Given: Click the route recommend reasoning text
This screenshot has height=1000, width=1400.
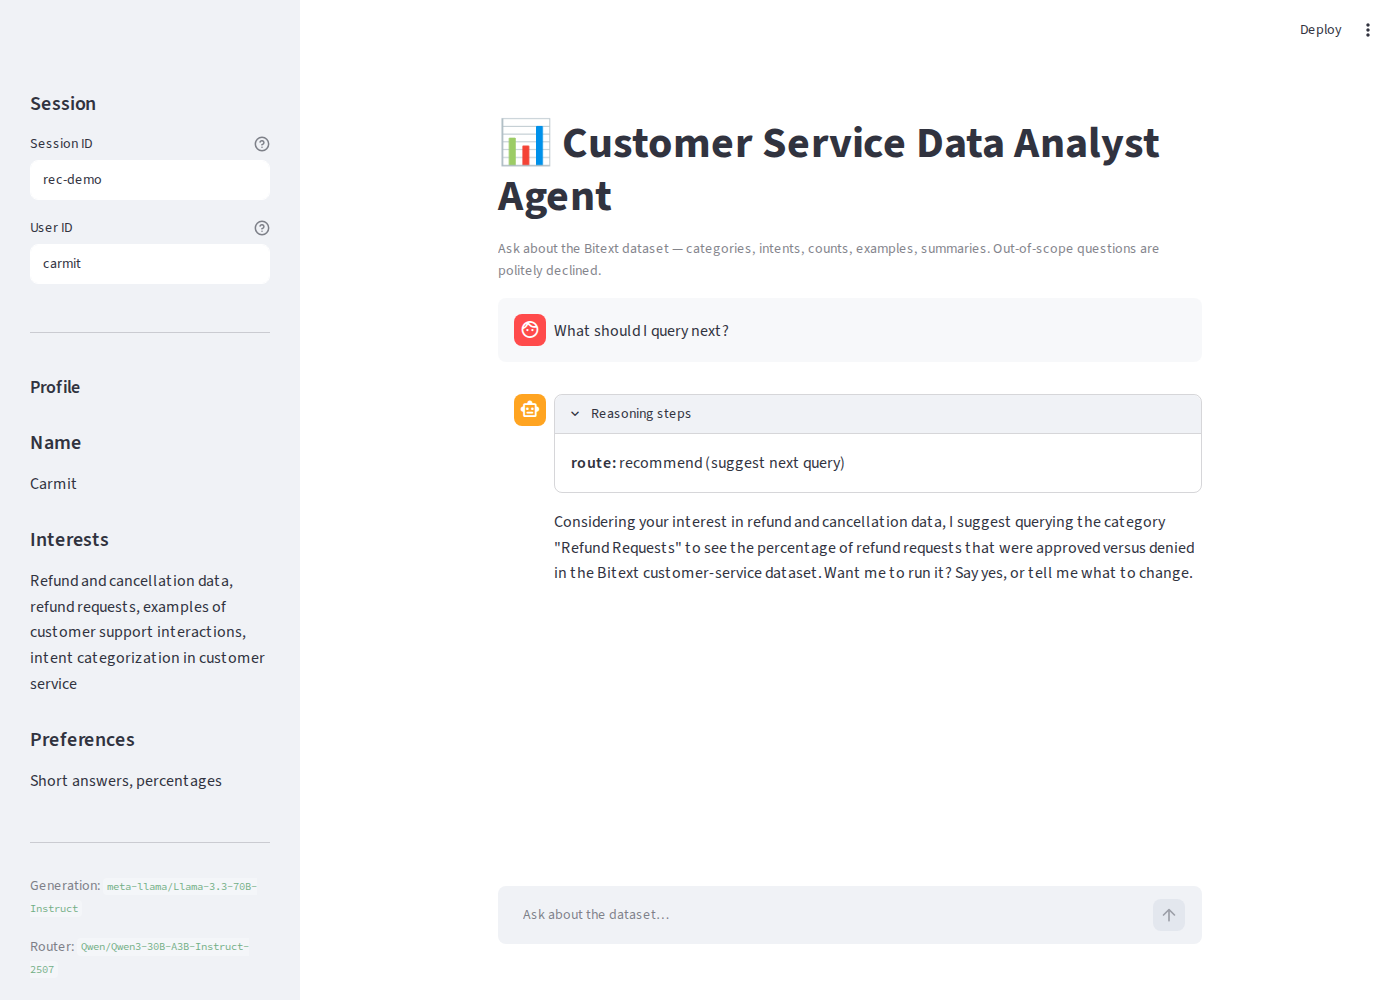Looking at the screenshot, I should [x=708, y=463].
